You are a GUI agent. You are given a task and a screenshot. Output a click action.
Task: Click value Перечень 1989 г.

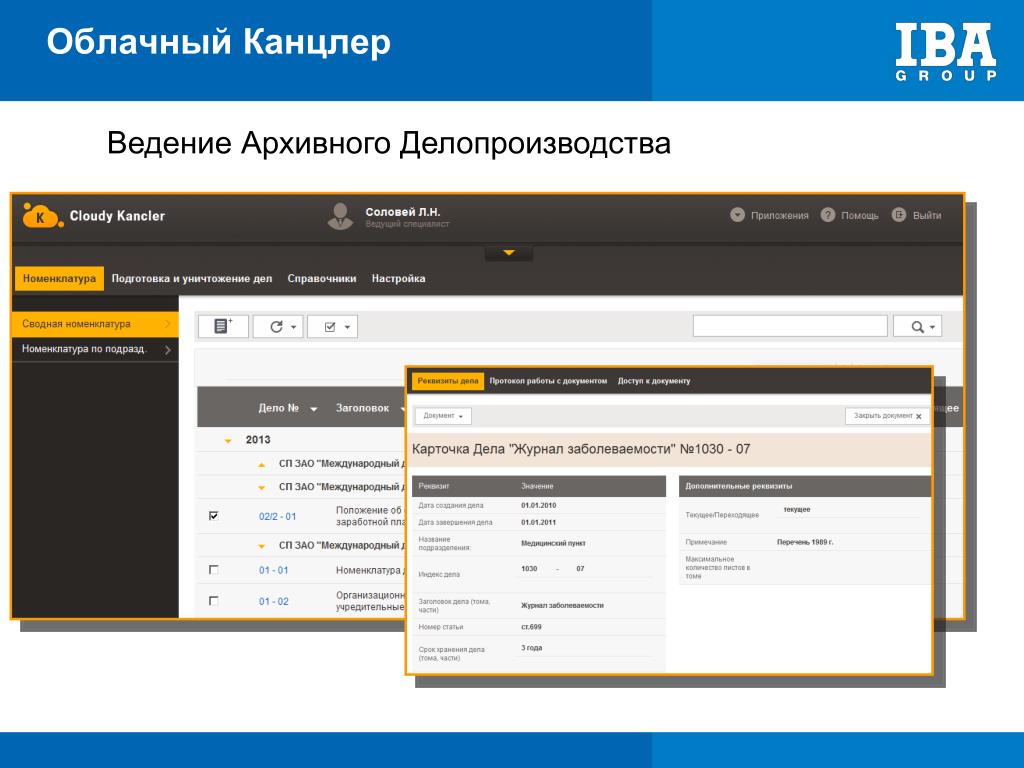coord(805,542)
